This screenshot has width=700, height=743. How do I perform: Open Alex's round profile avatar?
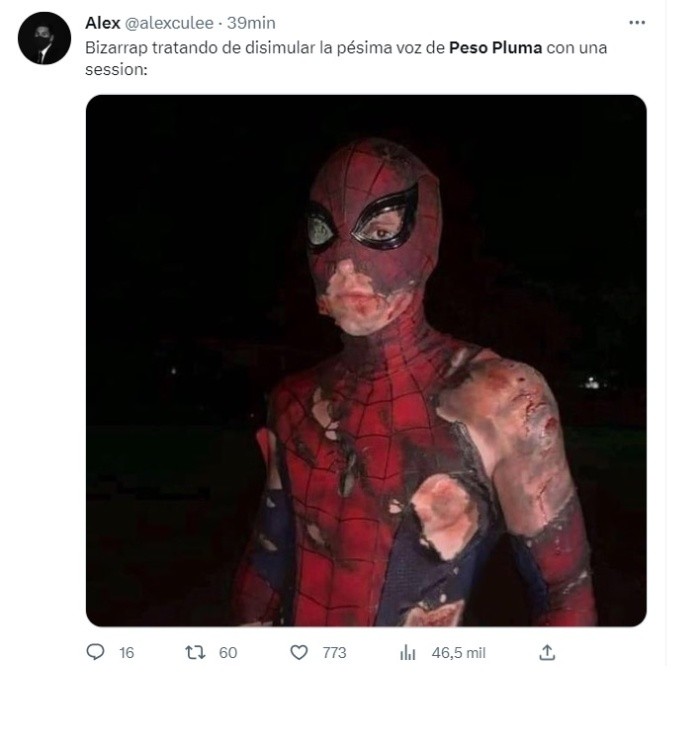coord(44,38)
